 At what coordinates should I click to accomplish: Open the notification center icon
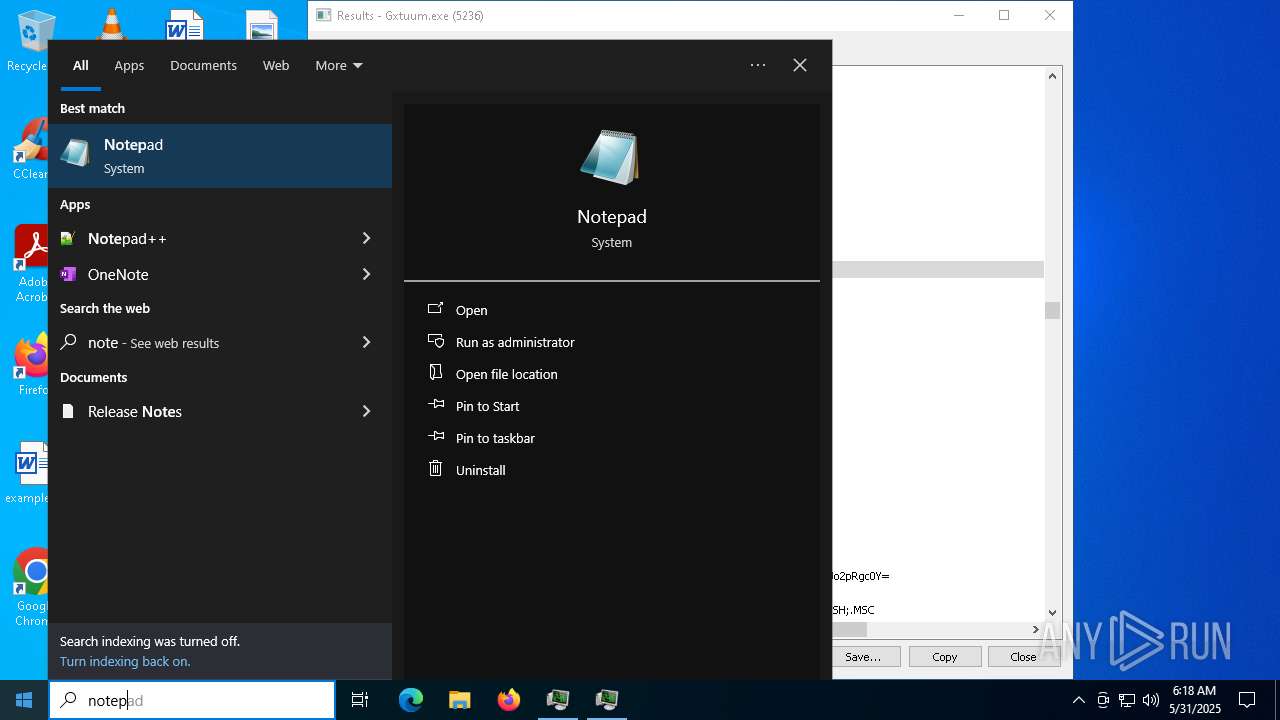pos(1247,700)
